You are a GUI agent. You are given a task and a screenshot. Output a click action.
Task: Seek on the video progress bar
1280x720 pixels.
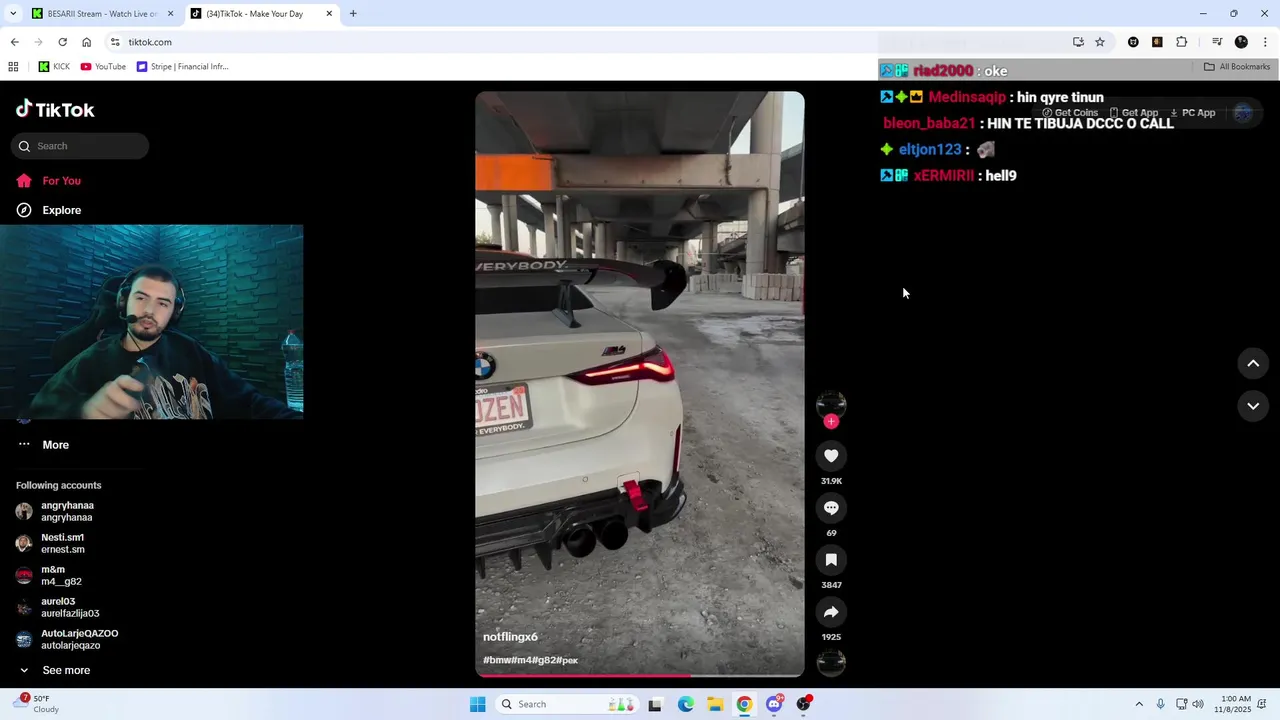click(x=640, y=675)
